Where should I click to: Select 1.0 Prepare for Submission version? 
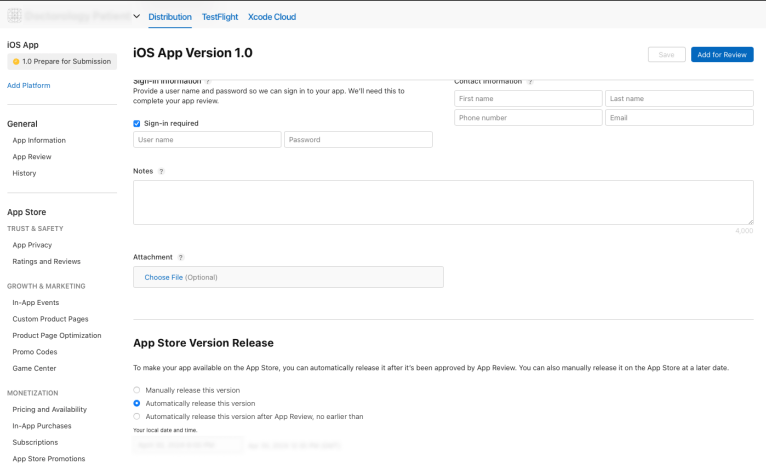62,62
